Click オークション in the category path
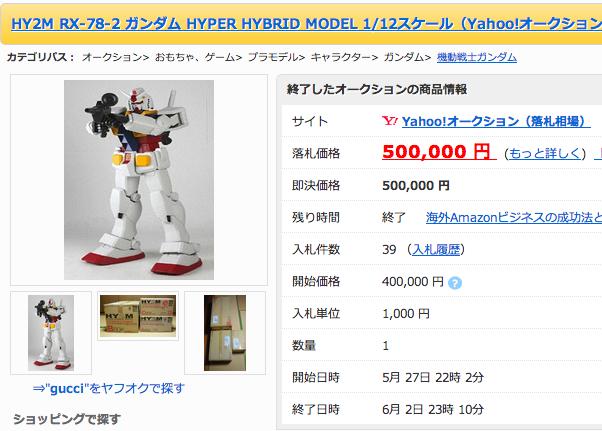 [x=112, y=57]
